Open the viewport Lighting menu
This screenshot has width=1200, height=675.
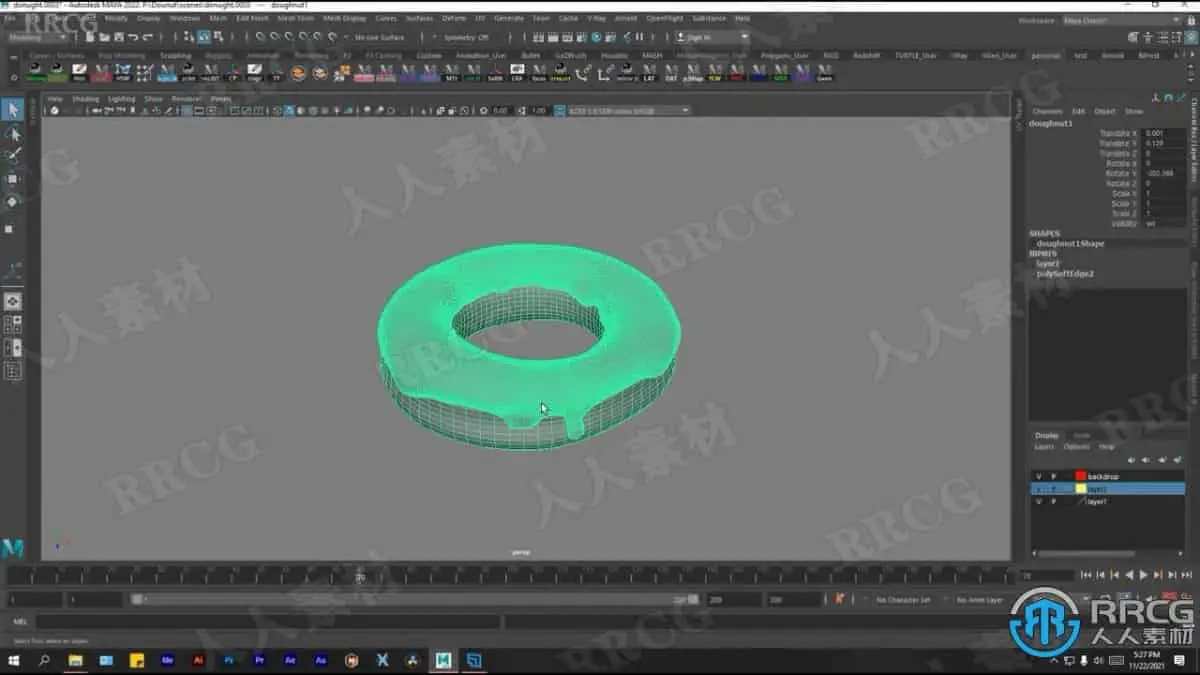tap(121, 99)
